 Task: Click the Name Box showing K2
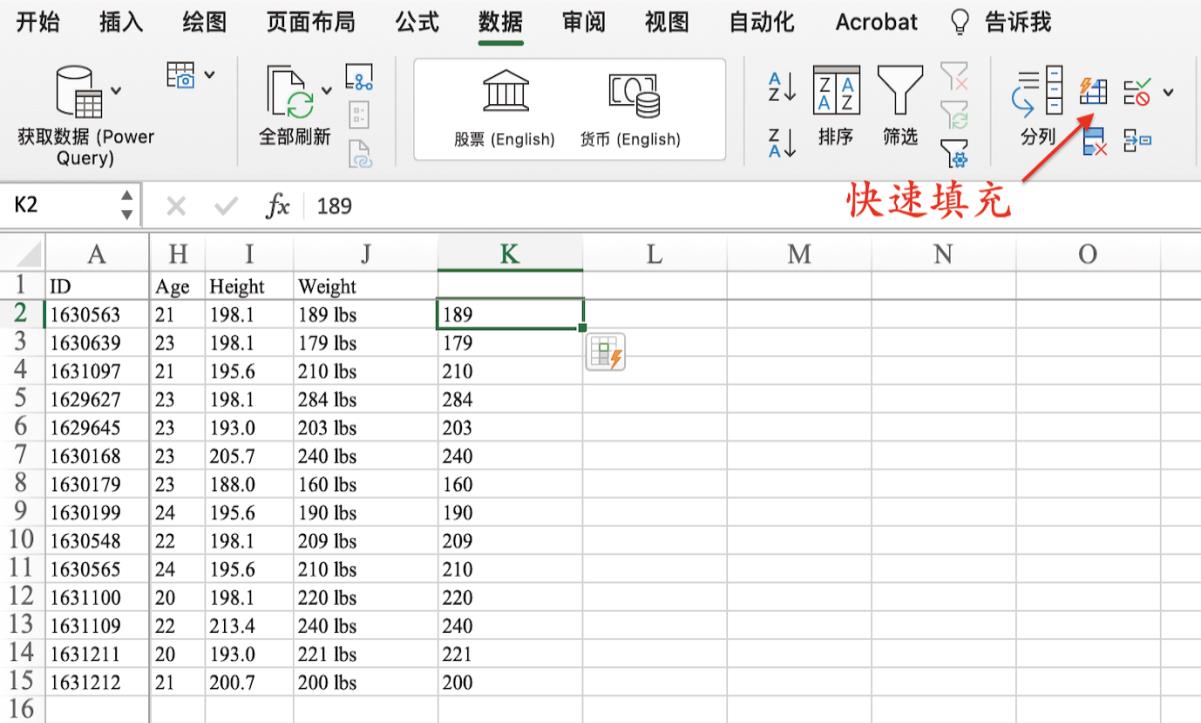click(60, 205)
